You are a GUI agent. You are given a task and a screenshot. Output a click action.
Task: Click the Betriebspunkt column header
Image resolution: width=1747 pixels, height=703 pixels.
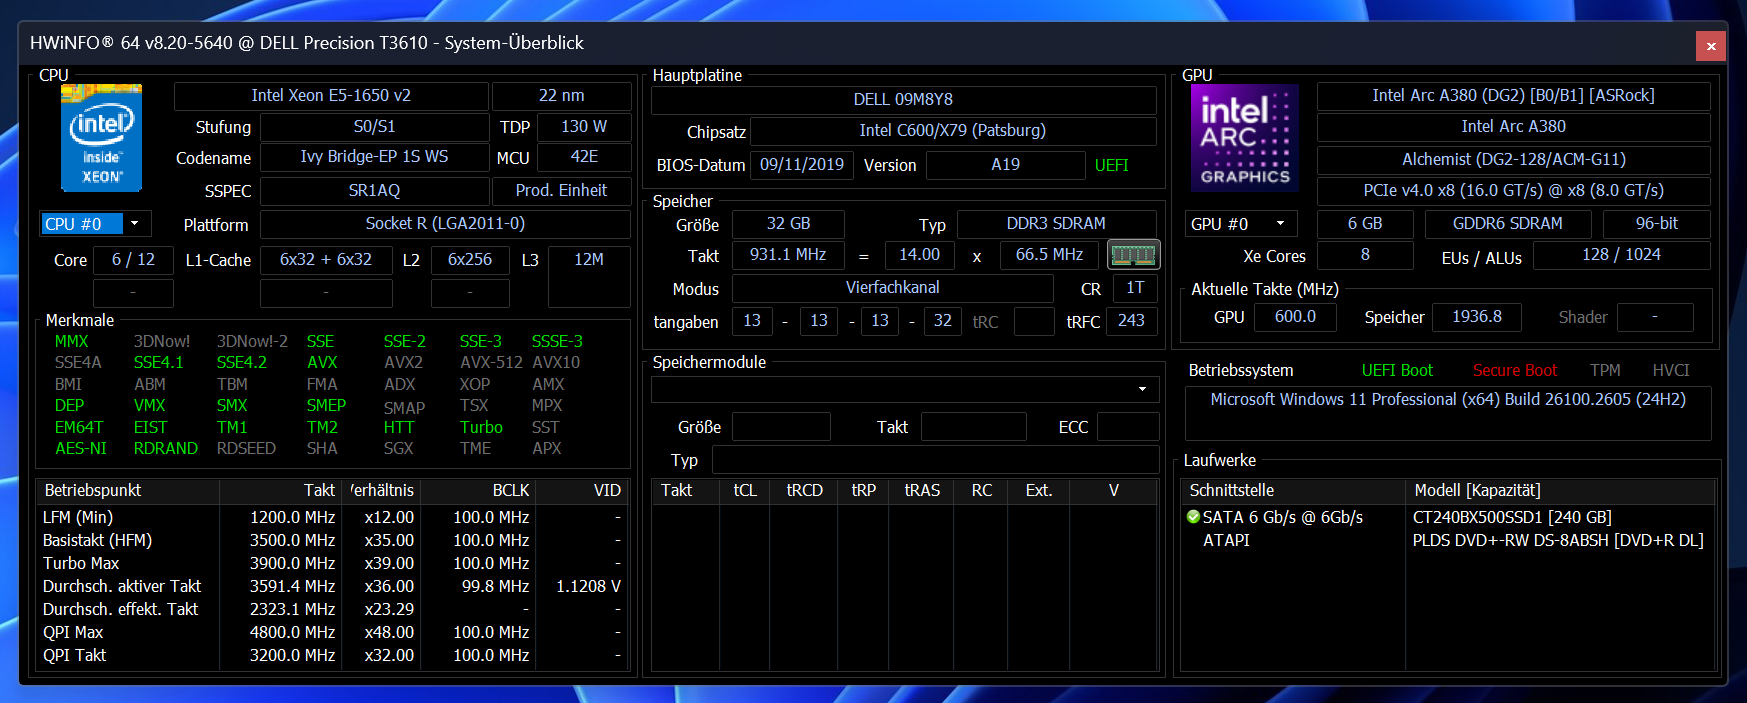128,491
